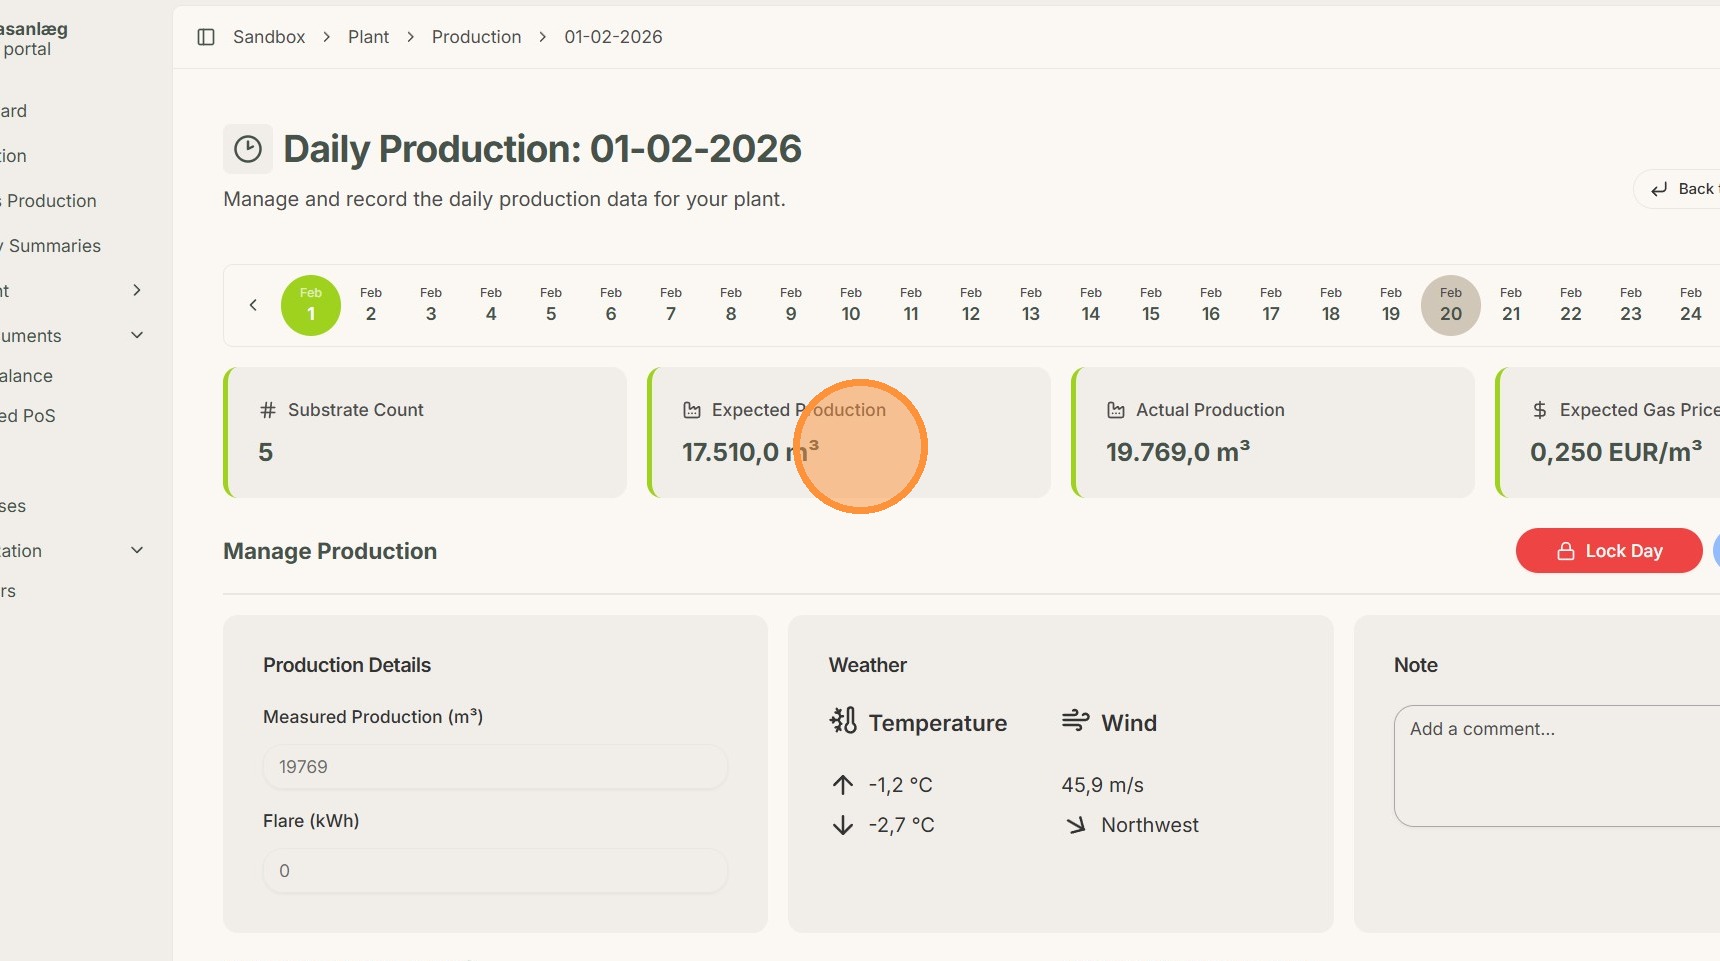The height and width of the screenshot is (961, 1720).
Task: Click the Expected Gas Price dollar icon
Action: 1540,410
